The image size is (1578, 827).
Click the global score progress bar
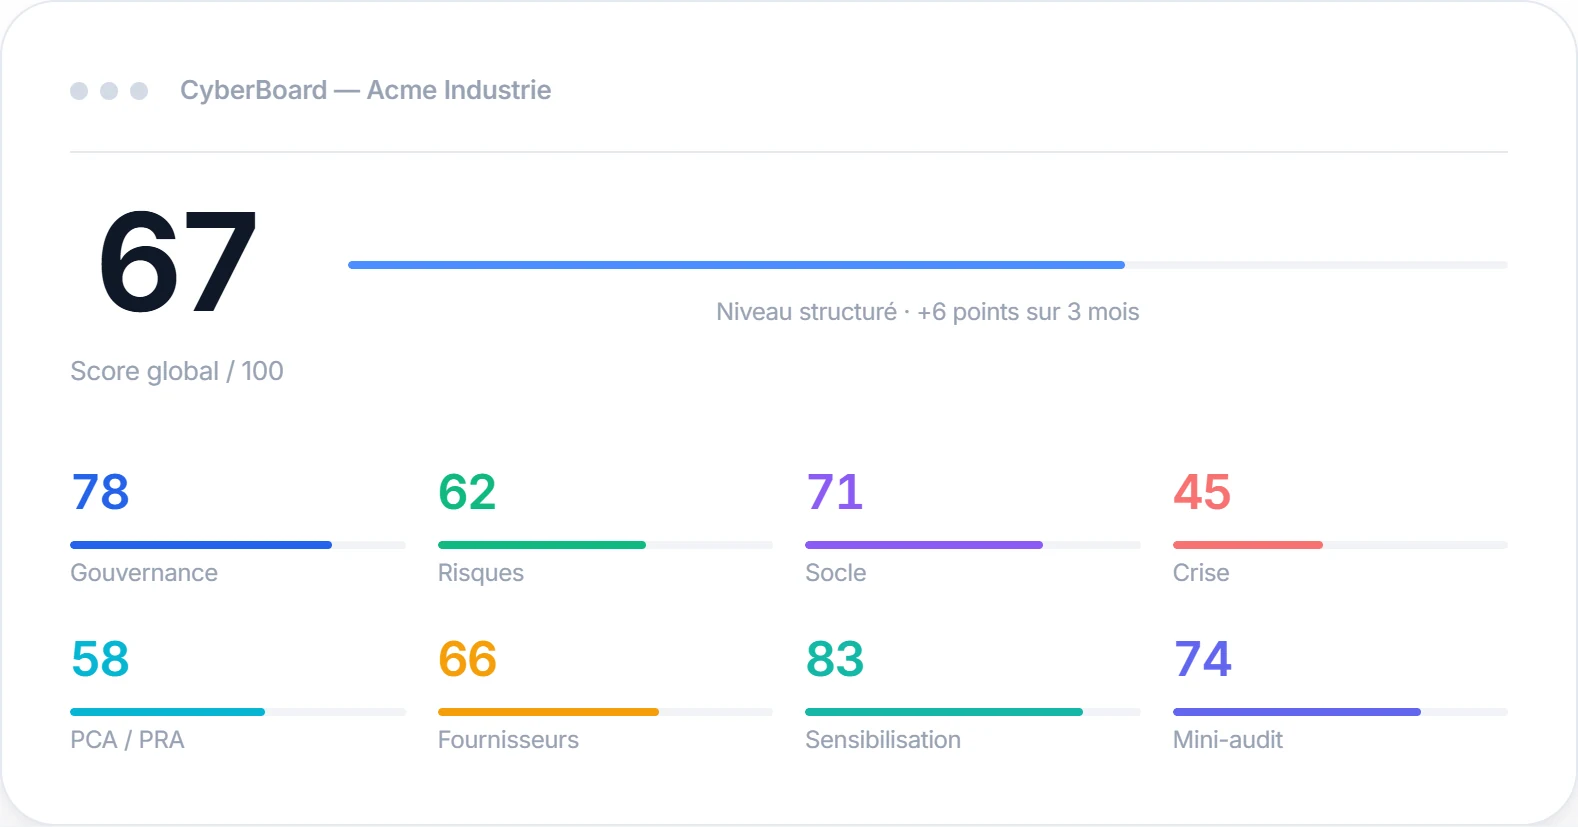coord(927,265)
